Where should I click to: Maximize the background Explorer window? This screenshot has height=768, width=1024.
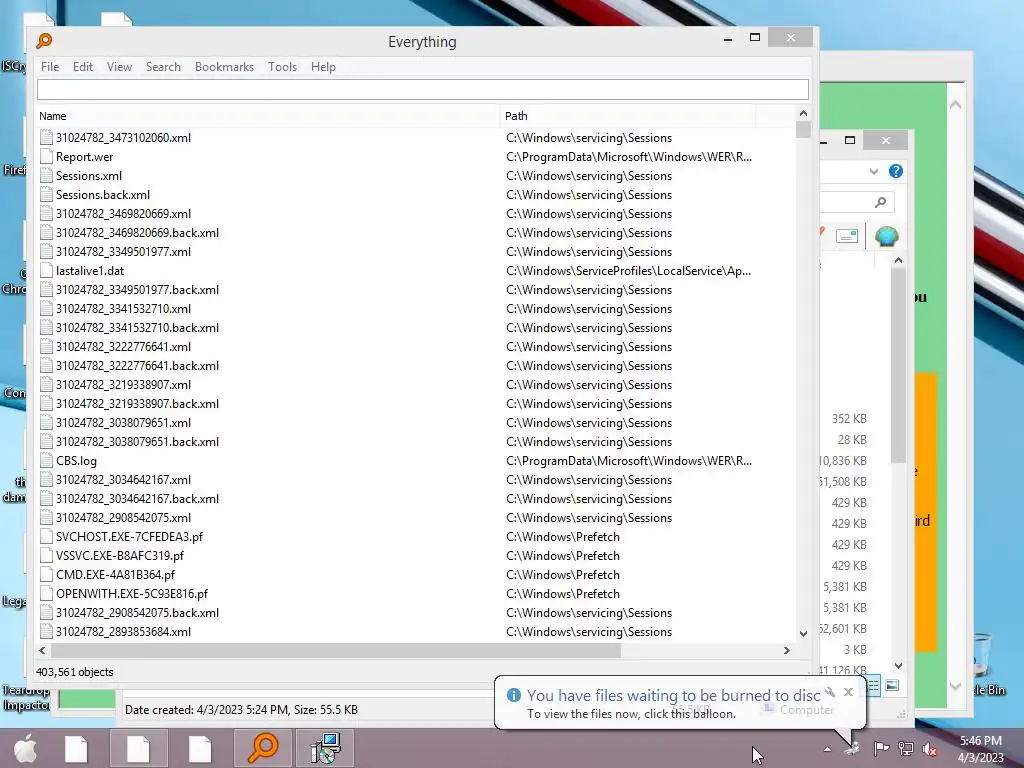(x=850, y=140)
